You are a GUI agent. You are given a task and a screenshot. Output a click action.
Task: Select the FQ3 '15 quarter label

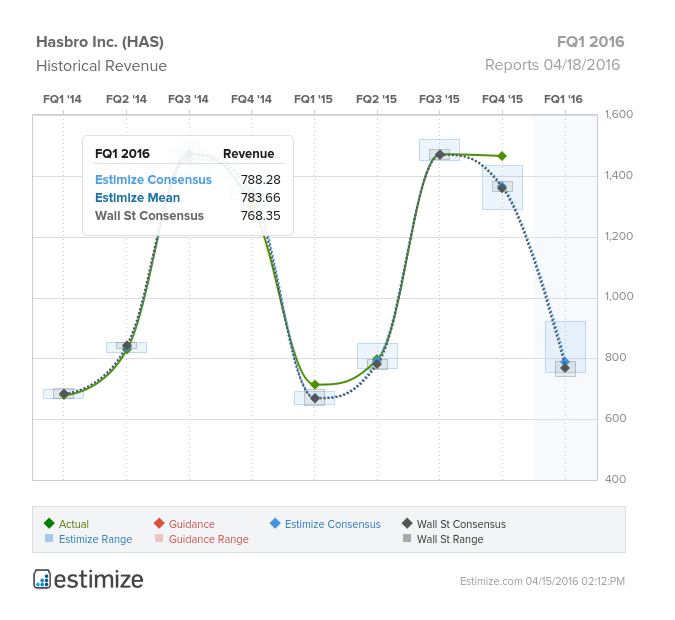tap(439, 99)
